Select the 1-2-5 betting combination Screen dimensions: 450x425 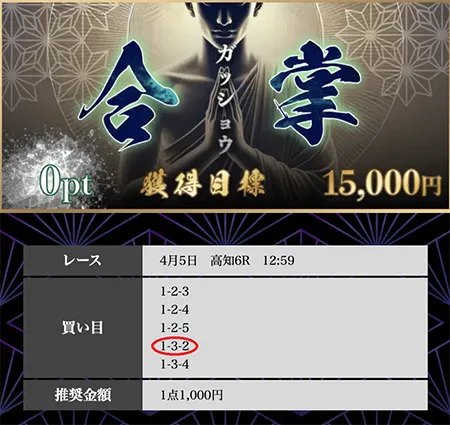(x=175, y=328)
